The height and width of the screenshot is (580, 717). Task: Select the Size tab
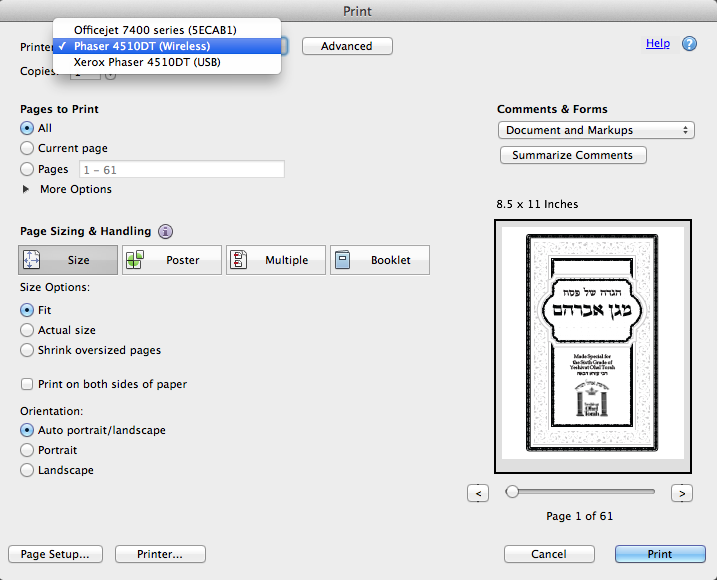(x=68, y=260)
